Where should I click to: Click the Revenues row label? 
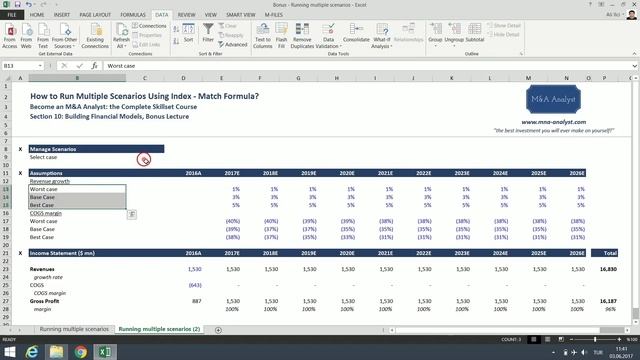click(42, 269)
